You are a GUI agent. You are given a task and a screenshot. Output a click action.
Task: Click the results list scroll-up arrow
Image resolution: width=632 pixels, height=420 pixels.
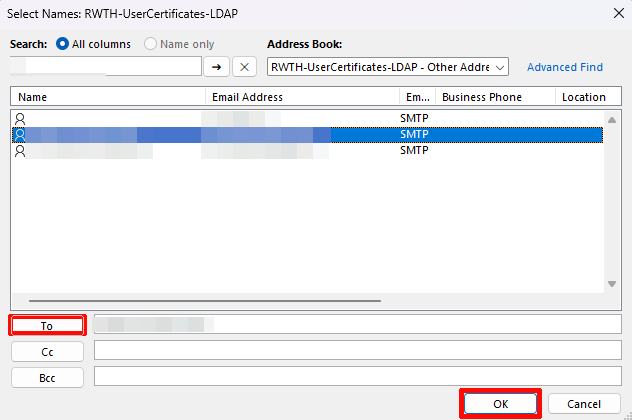[612, 118]
